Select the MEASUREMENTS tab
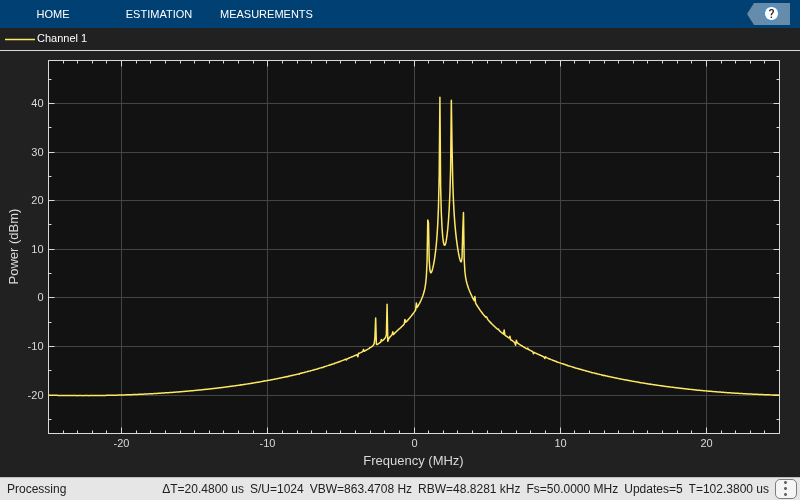This screenshot has width=800, height=500. point(266,14)
